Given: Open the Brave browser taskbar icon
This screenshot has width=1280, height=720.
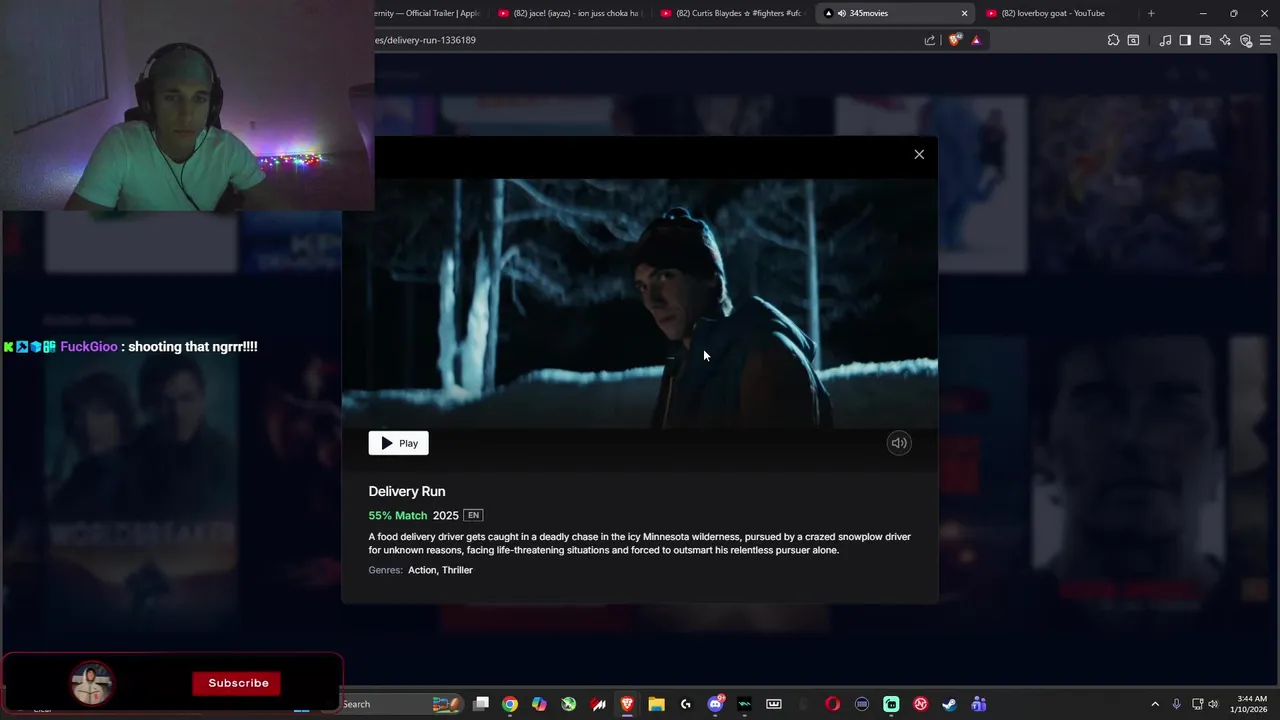Looking at the screenshot, I should click(627, 704).
